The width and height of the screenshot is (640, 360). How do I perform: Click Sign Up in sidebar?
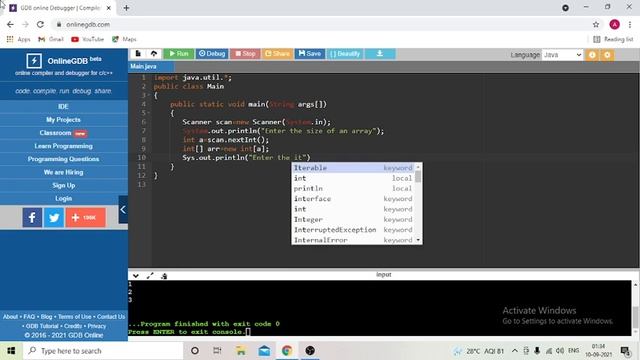tap(63, 185)
